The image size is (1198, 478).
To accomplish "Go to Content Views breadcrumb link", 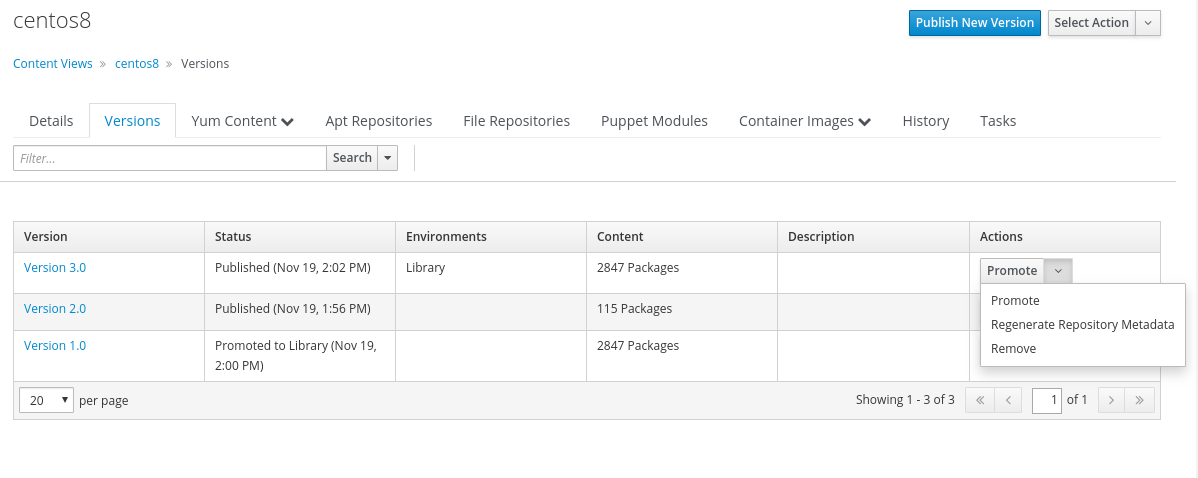I will [x=53, y=63].
